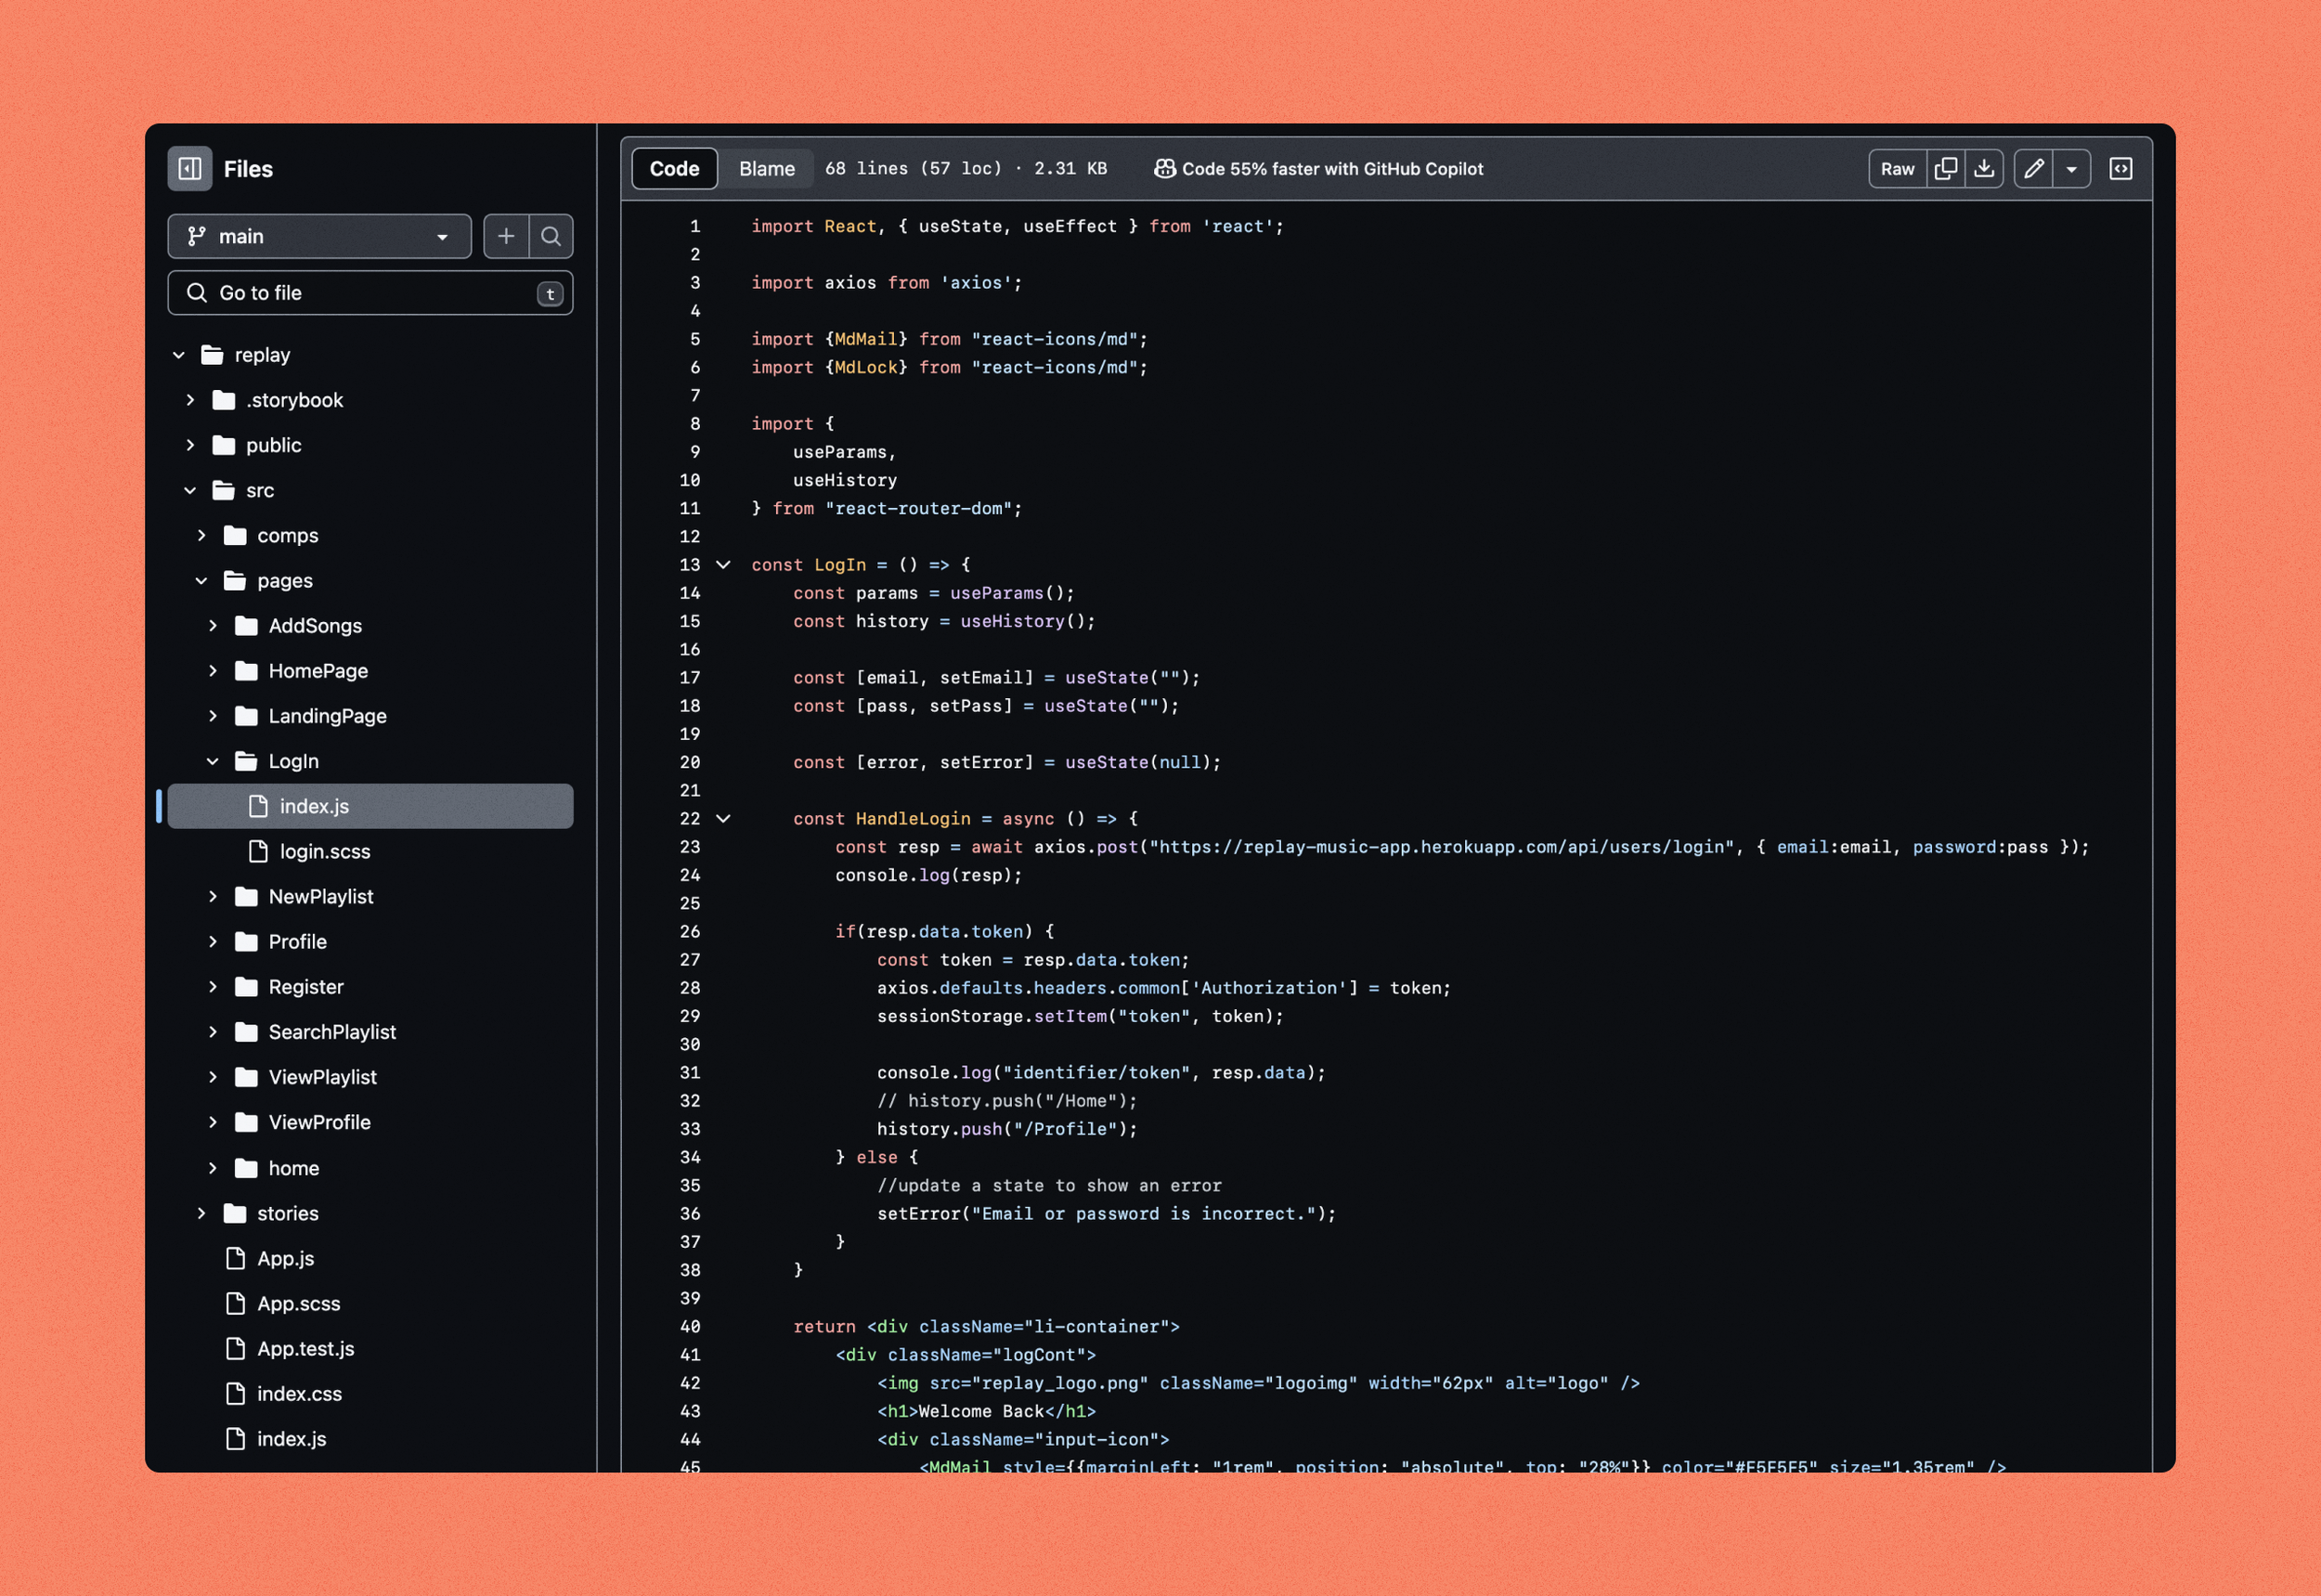The width and height of the screenshot is (2321, 1596).
Task: Collapse the src folder tree
Action: (x=190, y=490)
